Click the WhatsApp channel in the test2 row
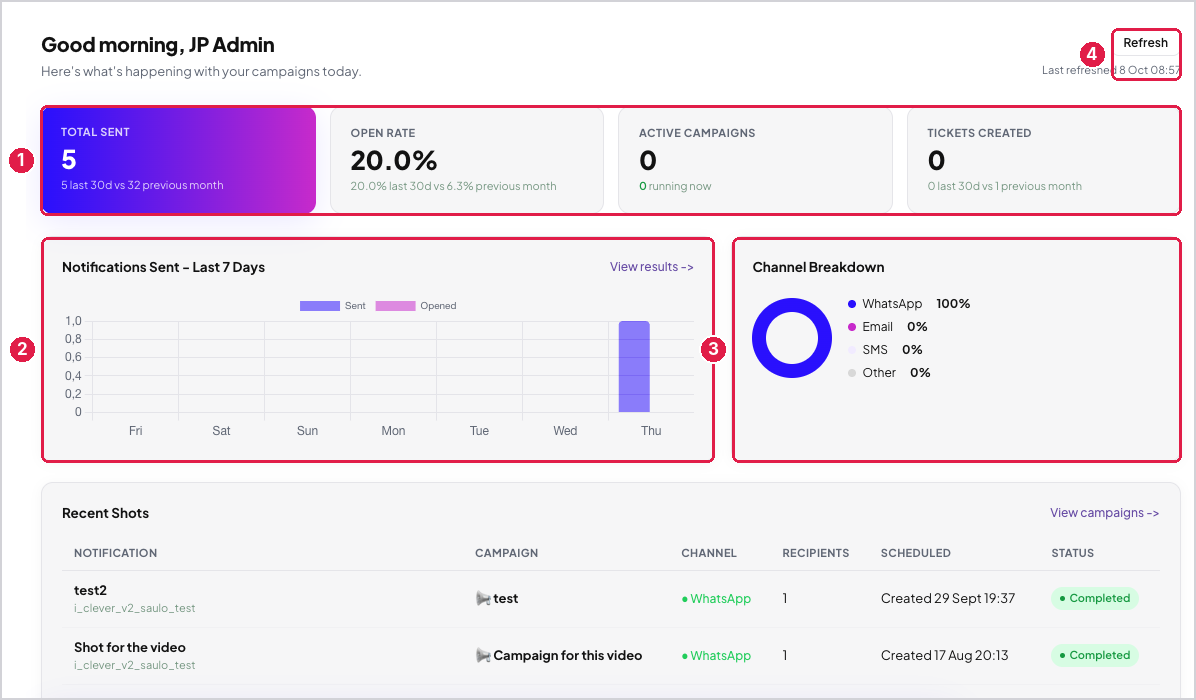 pos(716,599)
